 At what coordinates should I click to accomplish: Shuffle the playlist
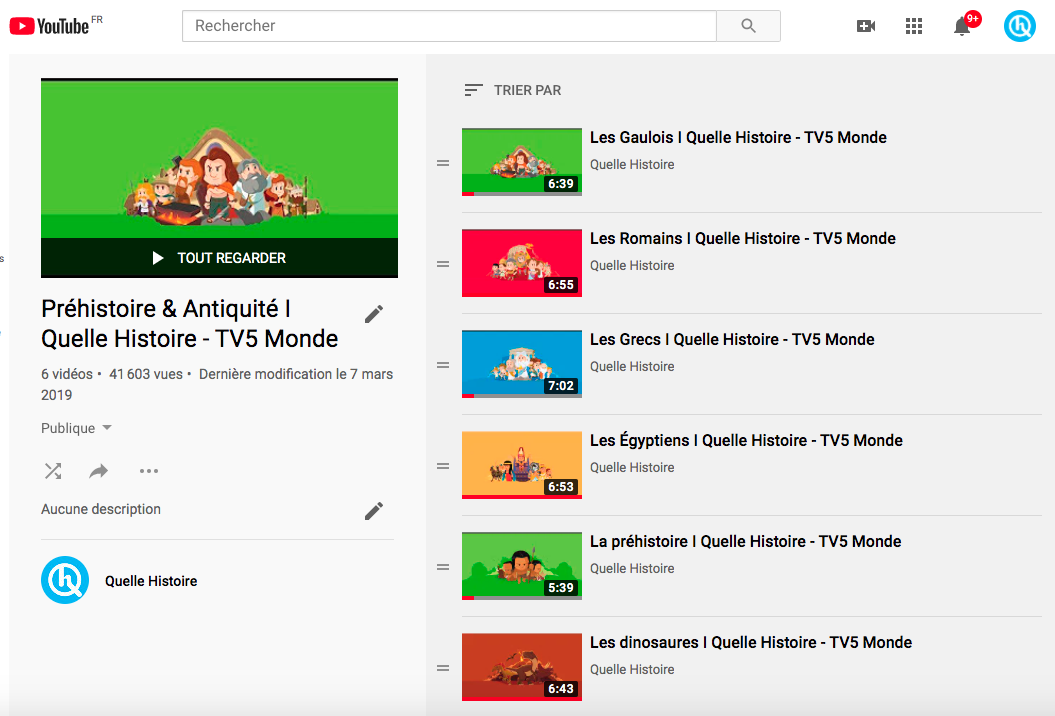point(53,471)
